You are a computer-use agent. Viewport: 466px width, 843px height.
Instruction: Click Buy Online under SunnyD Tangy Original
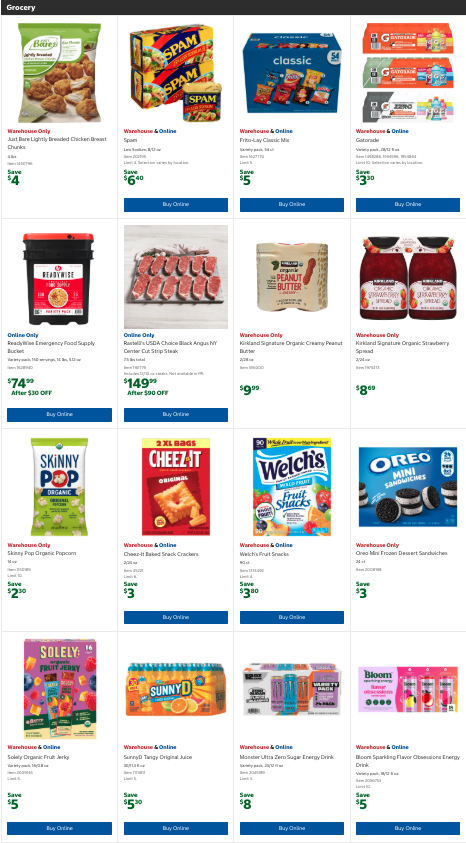tap(176, 828)
